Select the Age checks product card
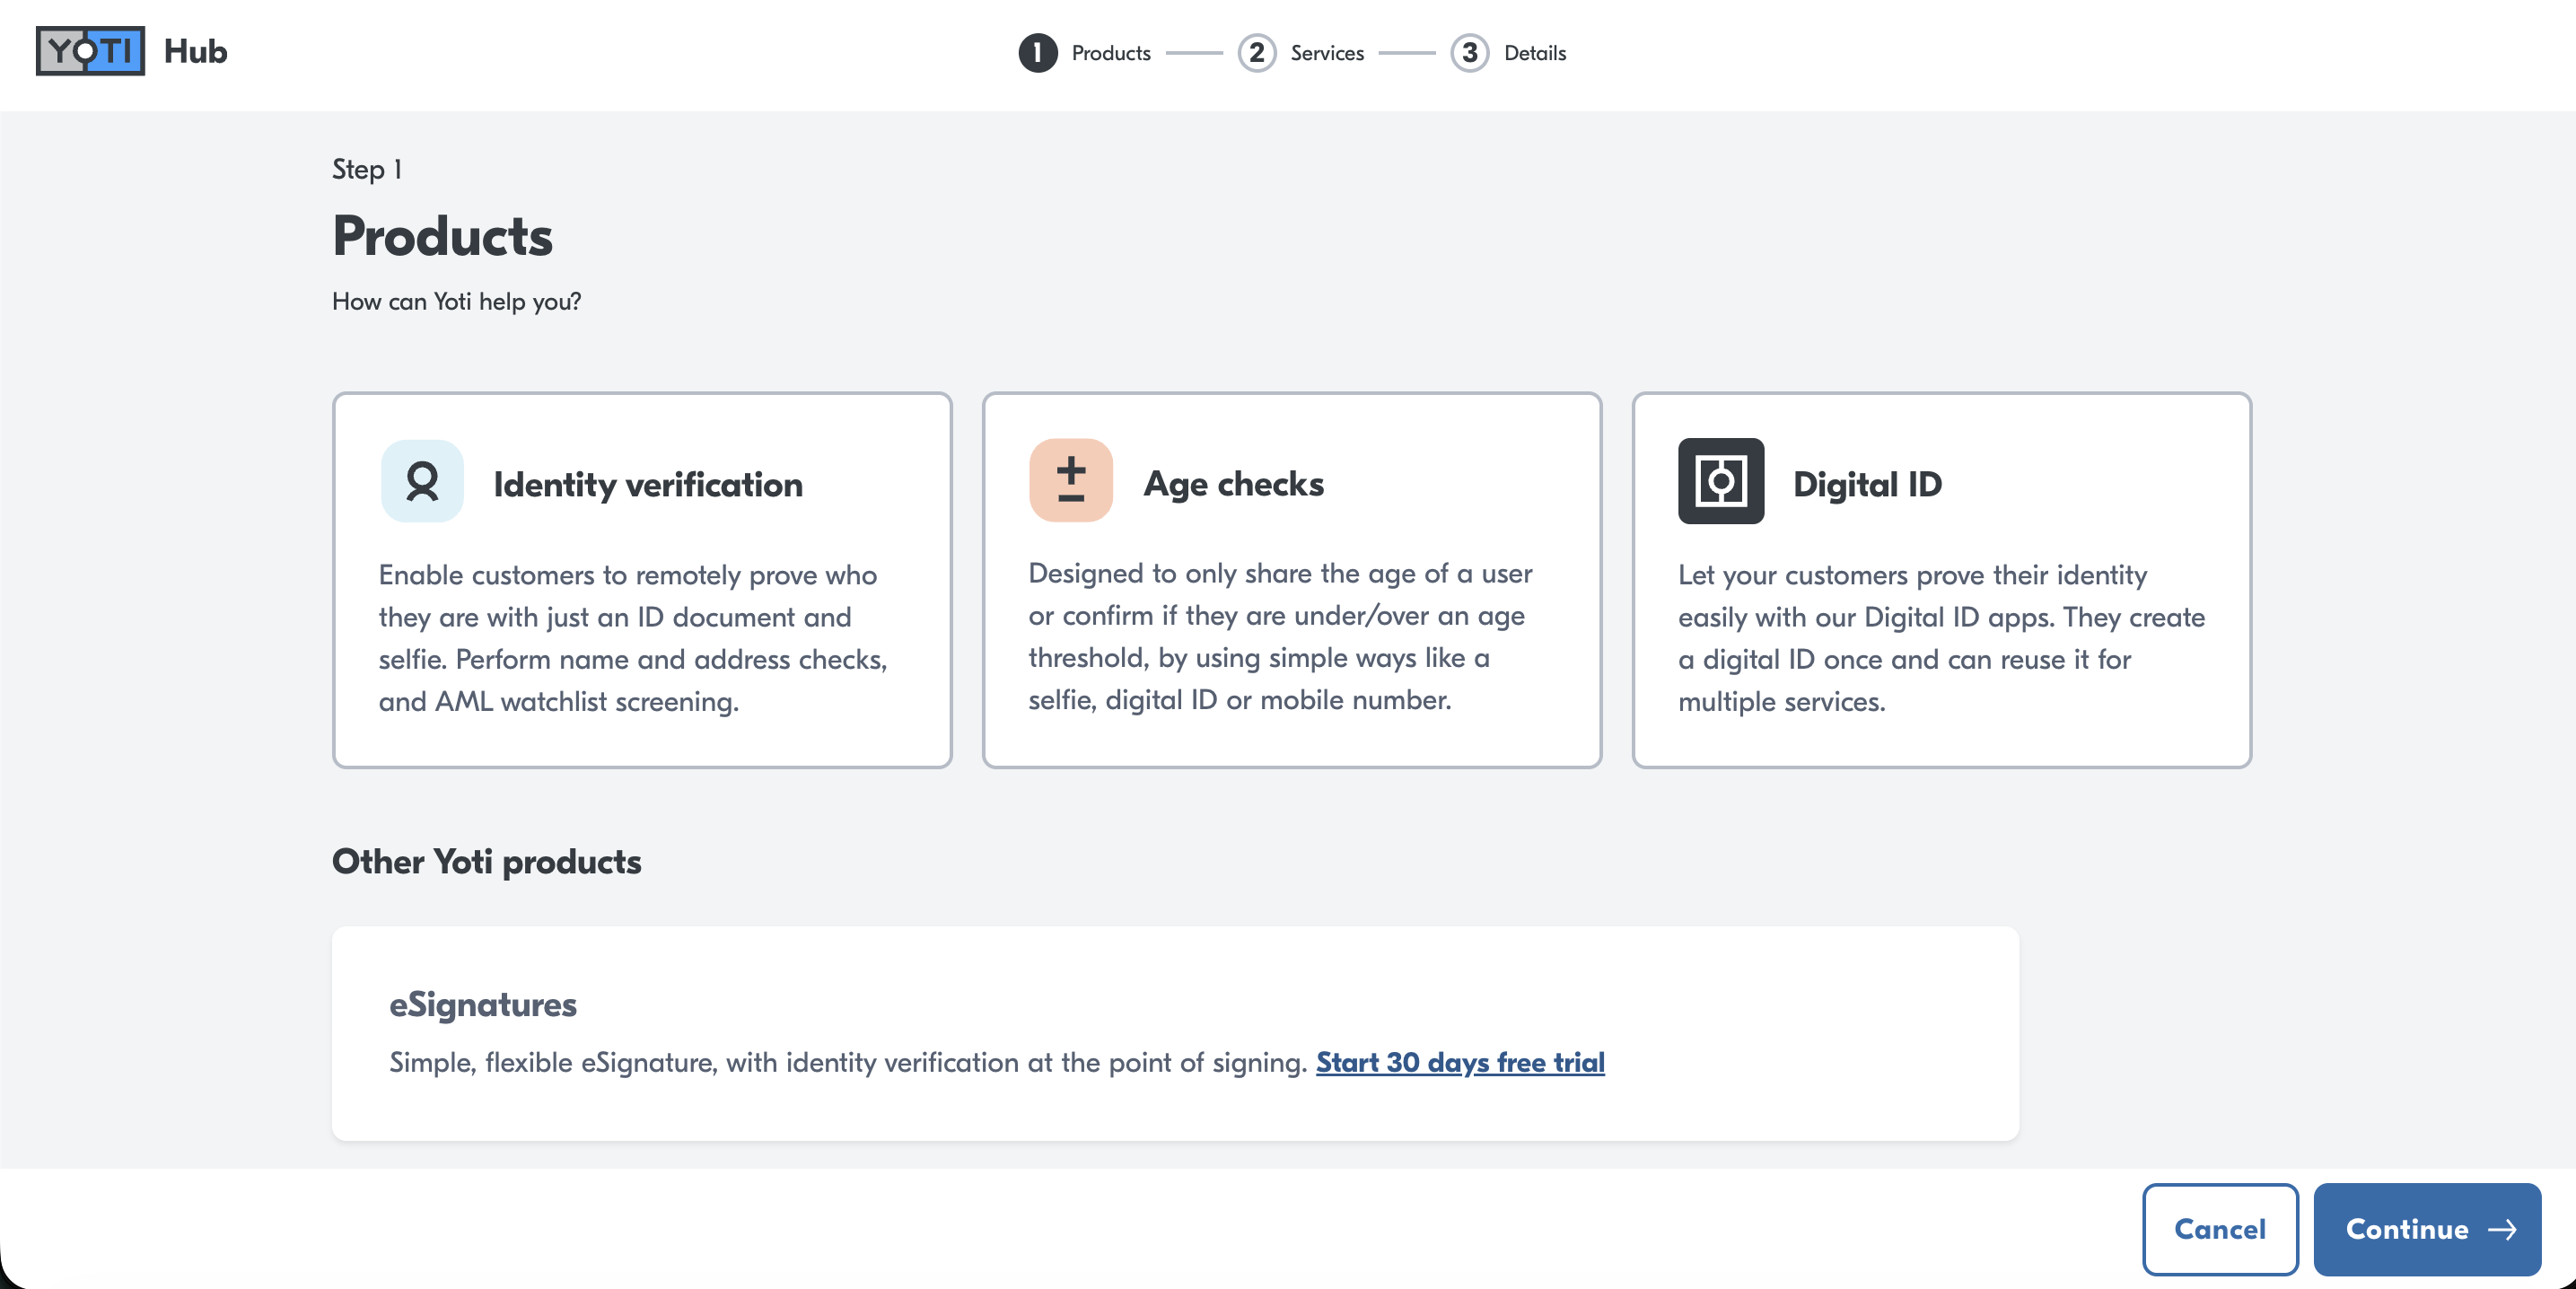The height and width of the screenshot is (1289, 2576). [1292, 580]
